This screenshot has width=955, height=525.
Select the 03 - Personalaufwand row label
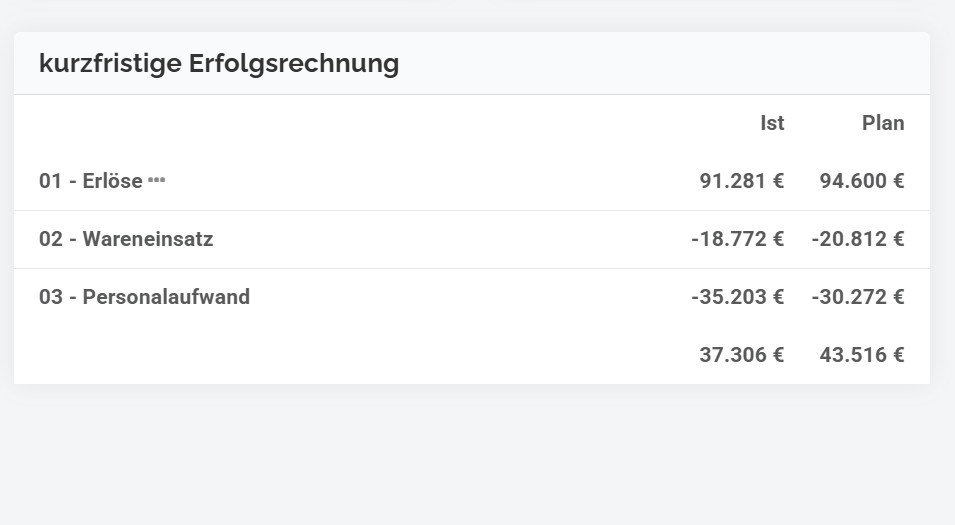coord(144,297)
